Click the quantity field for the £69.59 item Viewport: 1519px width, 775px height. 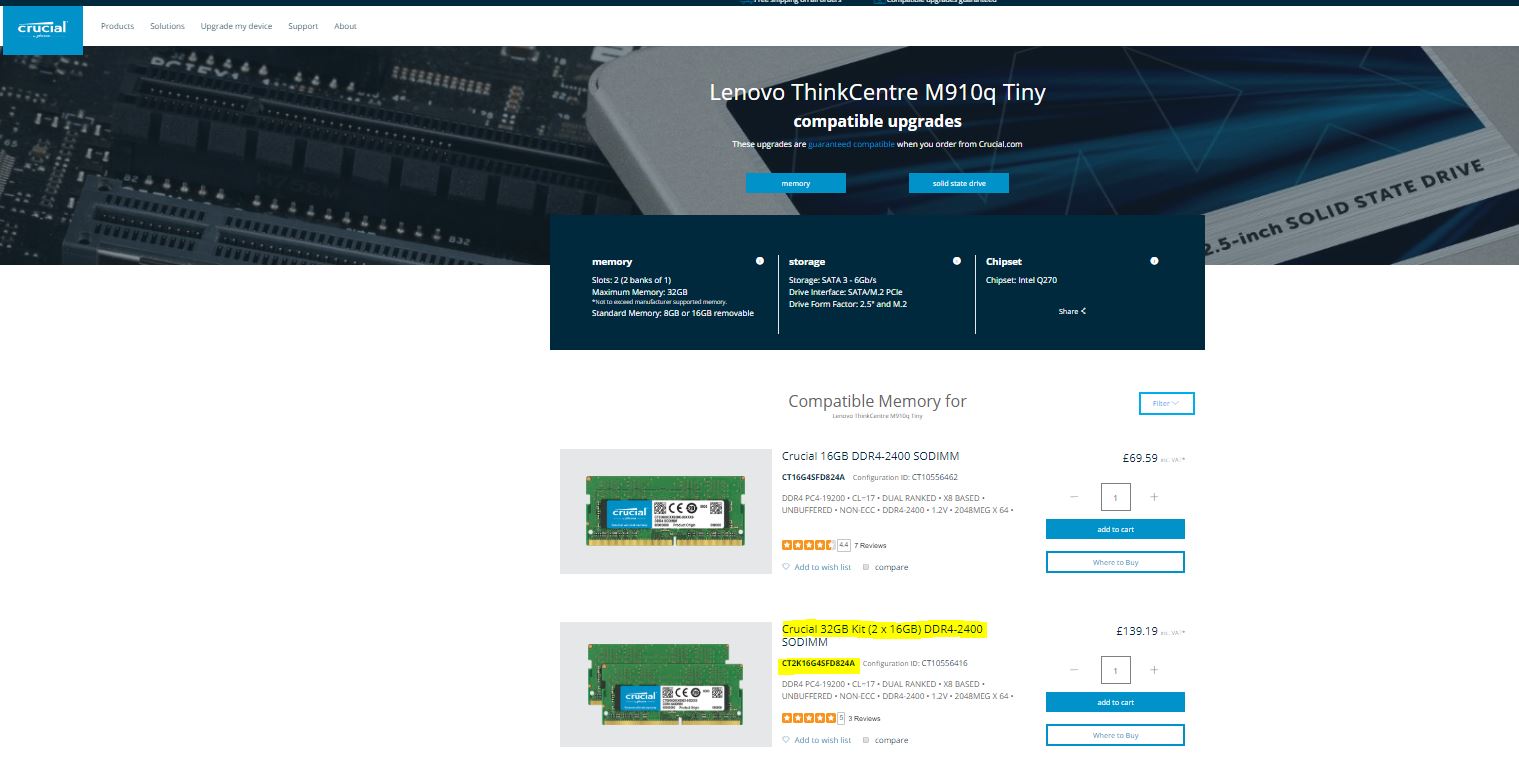click(x=1115, y=497)
